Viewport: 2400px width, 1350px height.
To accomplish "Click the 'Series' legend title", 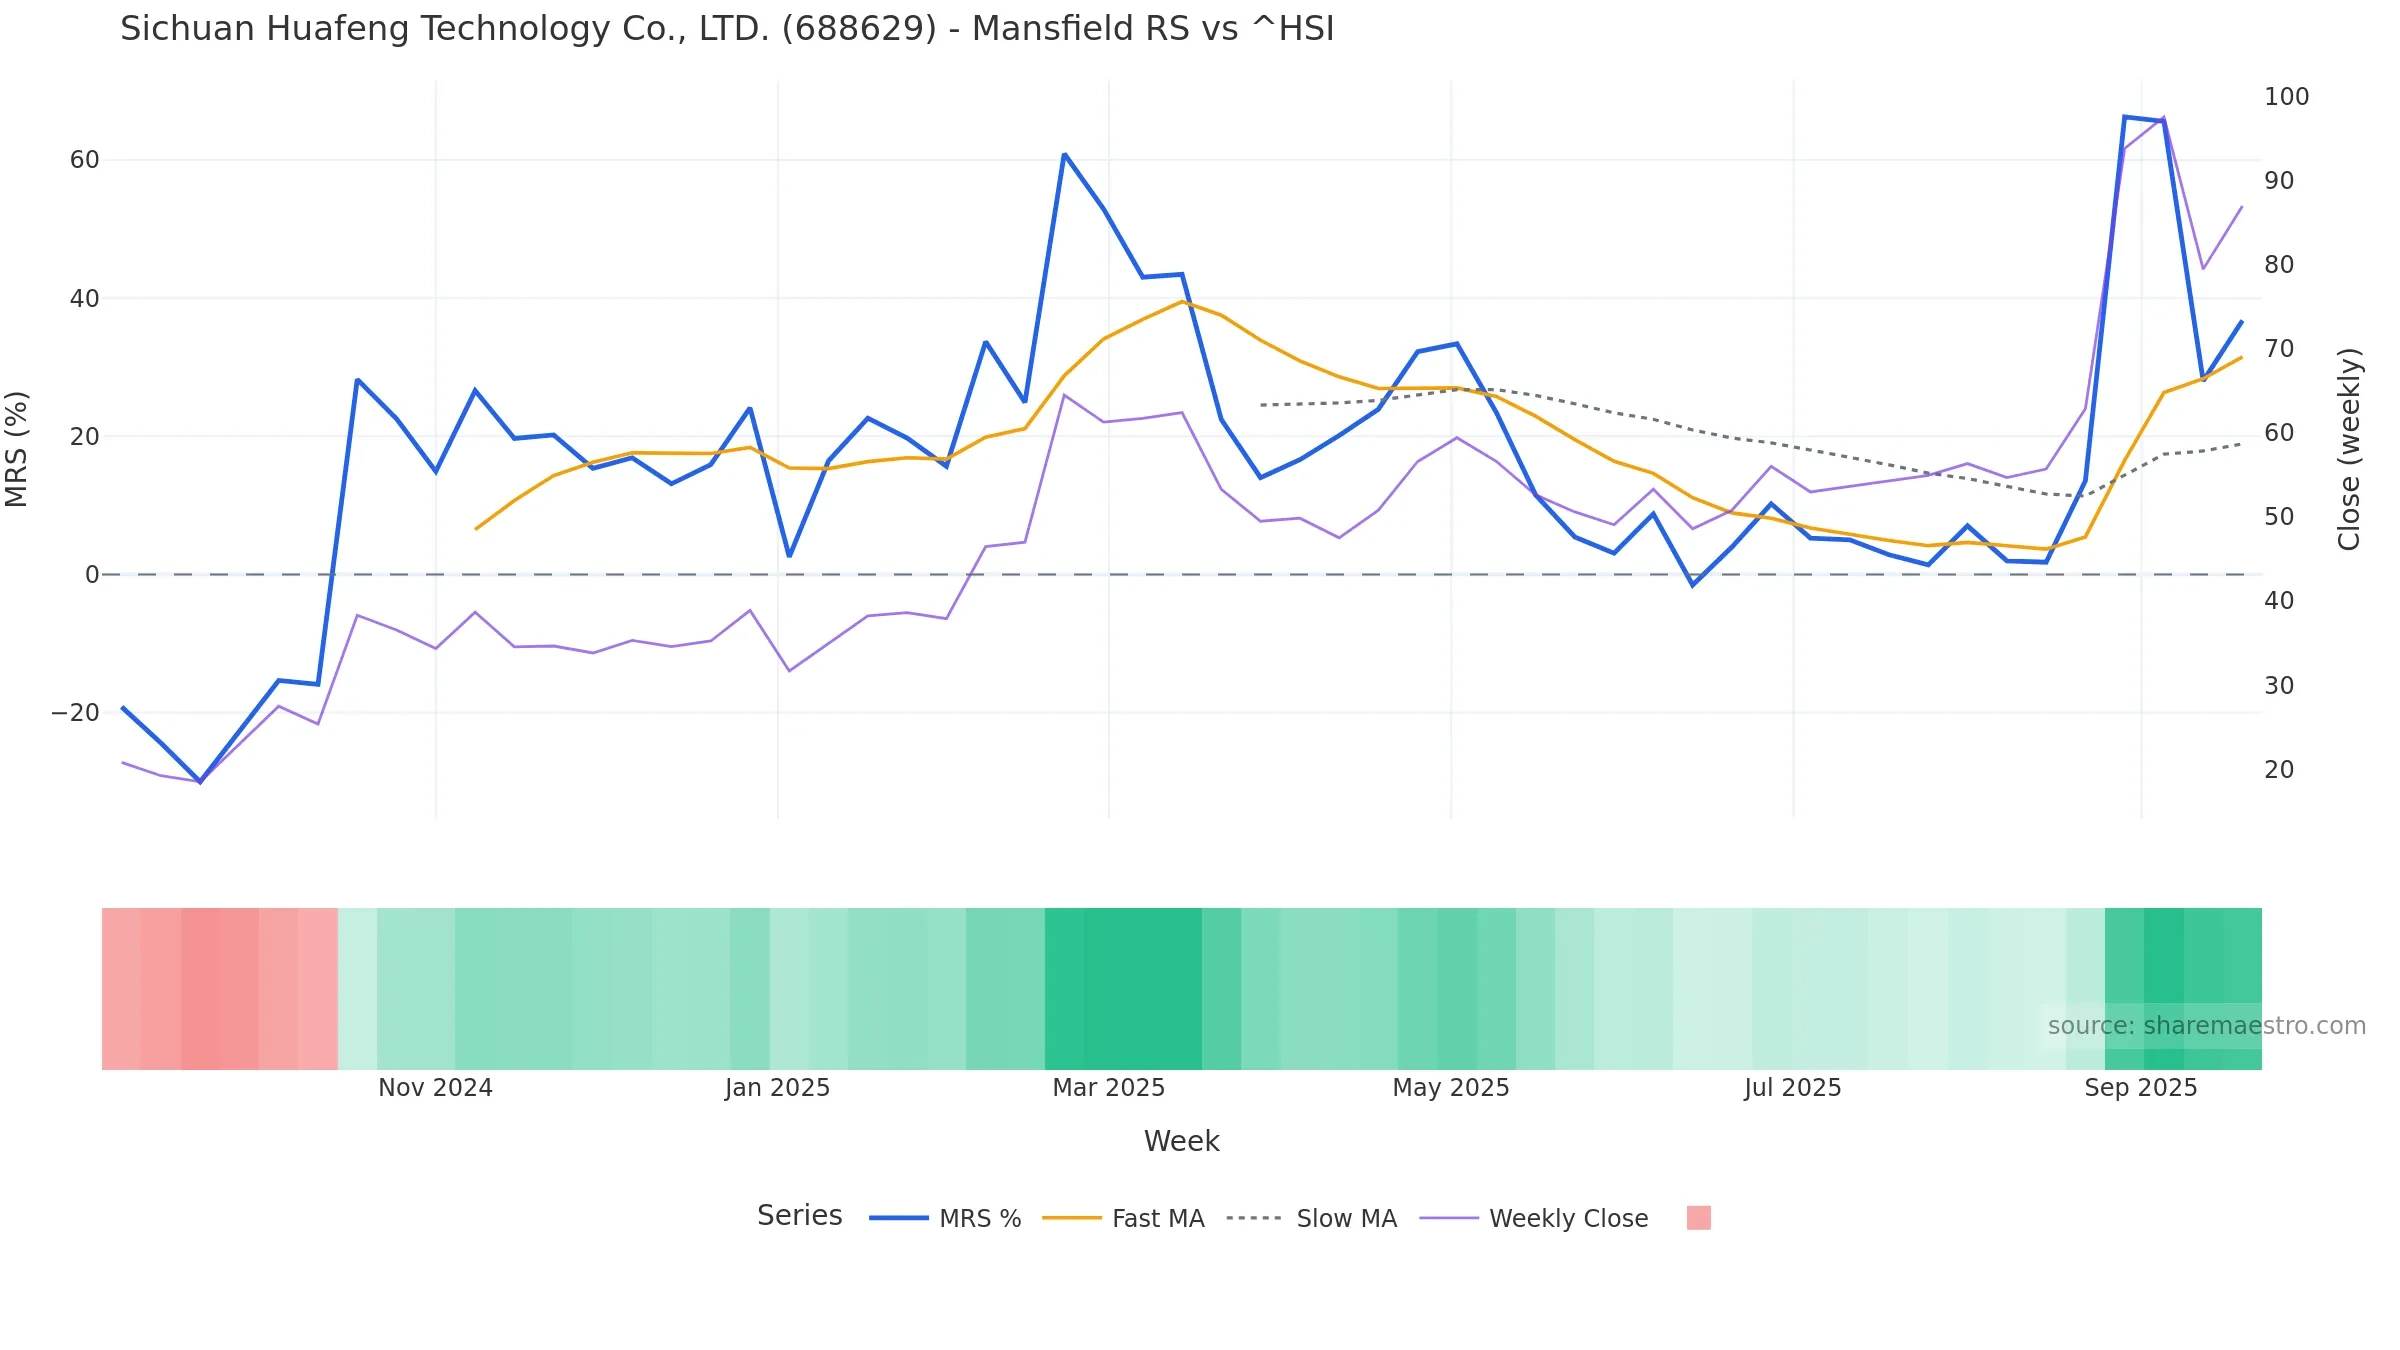I will pos(799,1215).
